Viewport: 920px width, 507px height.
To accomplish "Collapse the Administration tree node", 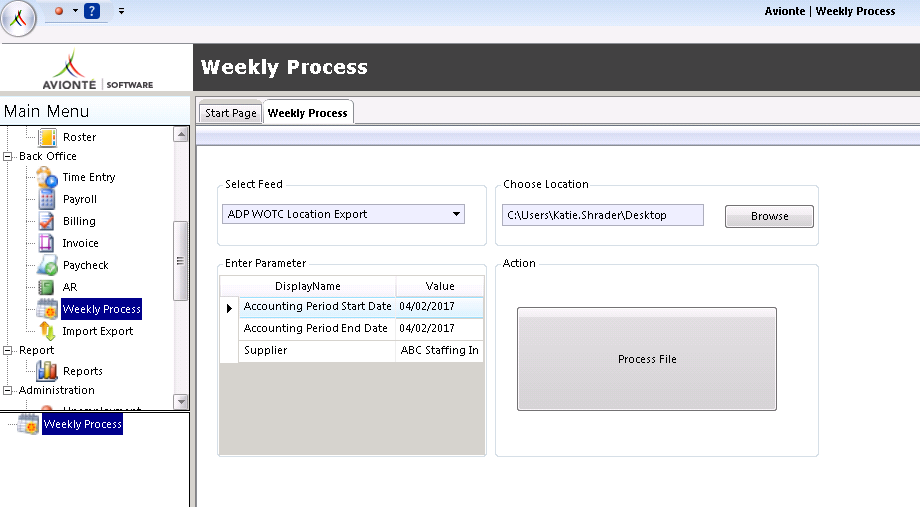I will [x=8, y=390].
